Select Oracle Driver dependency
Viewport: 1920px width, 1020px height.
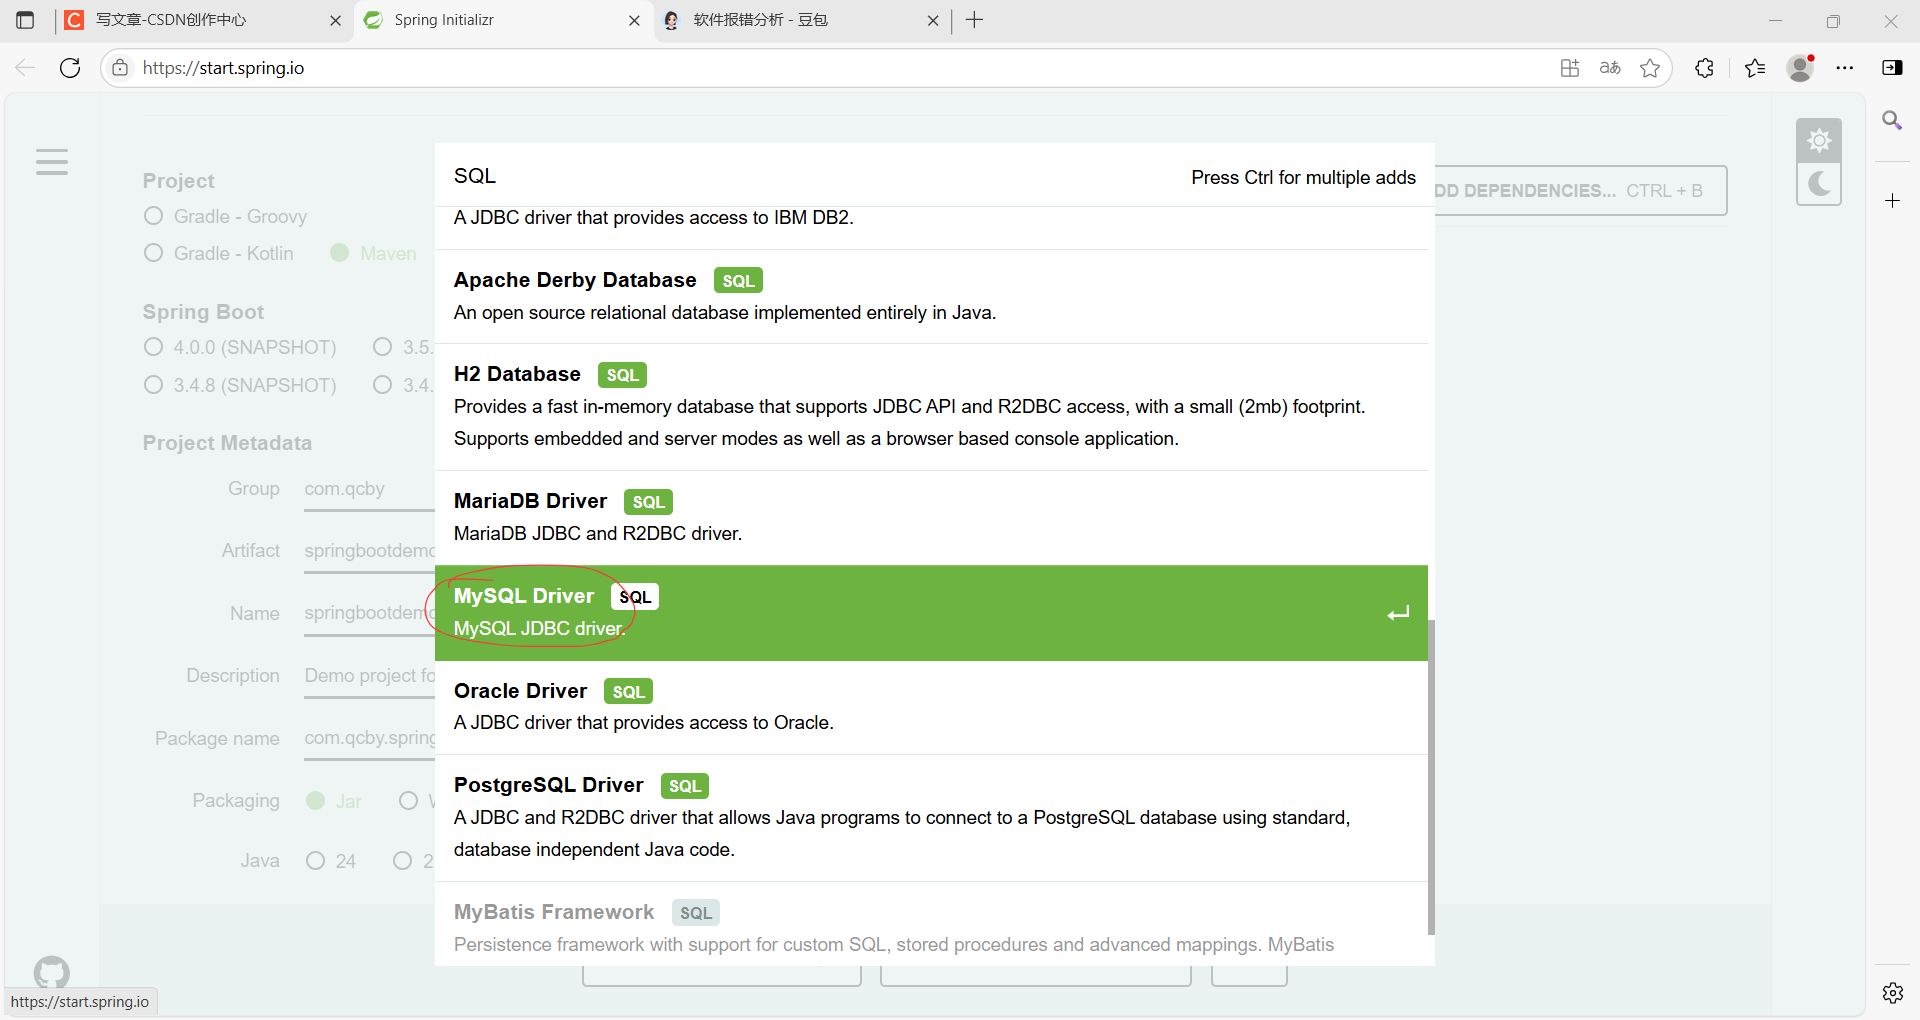931,707
